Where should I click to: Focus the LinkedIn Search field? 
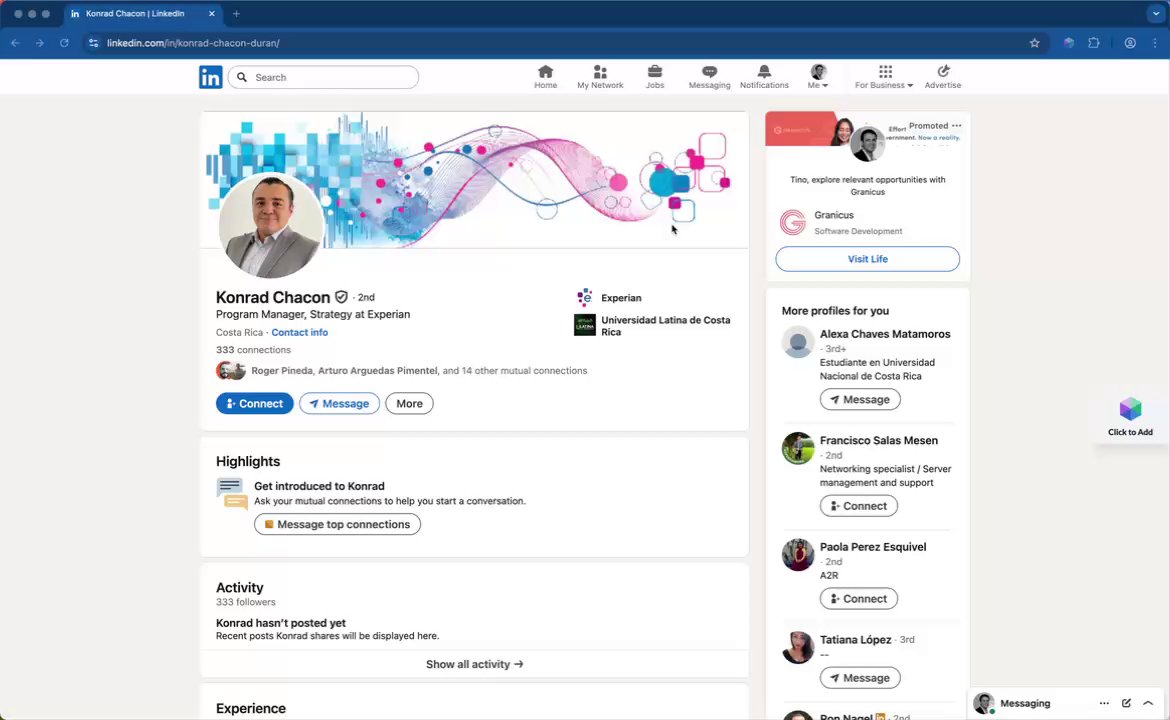click(x=323, y=77)
